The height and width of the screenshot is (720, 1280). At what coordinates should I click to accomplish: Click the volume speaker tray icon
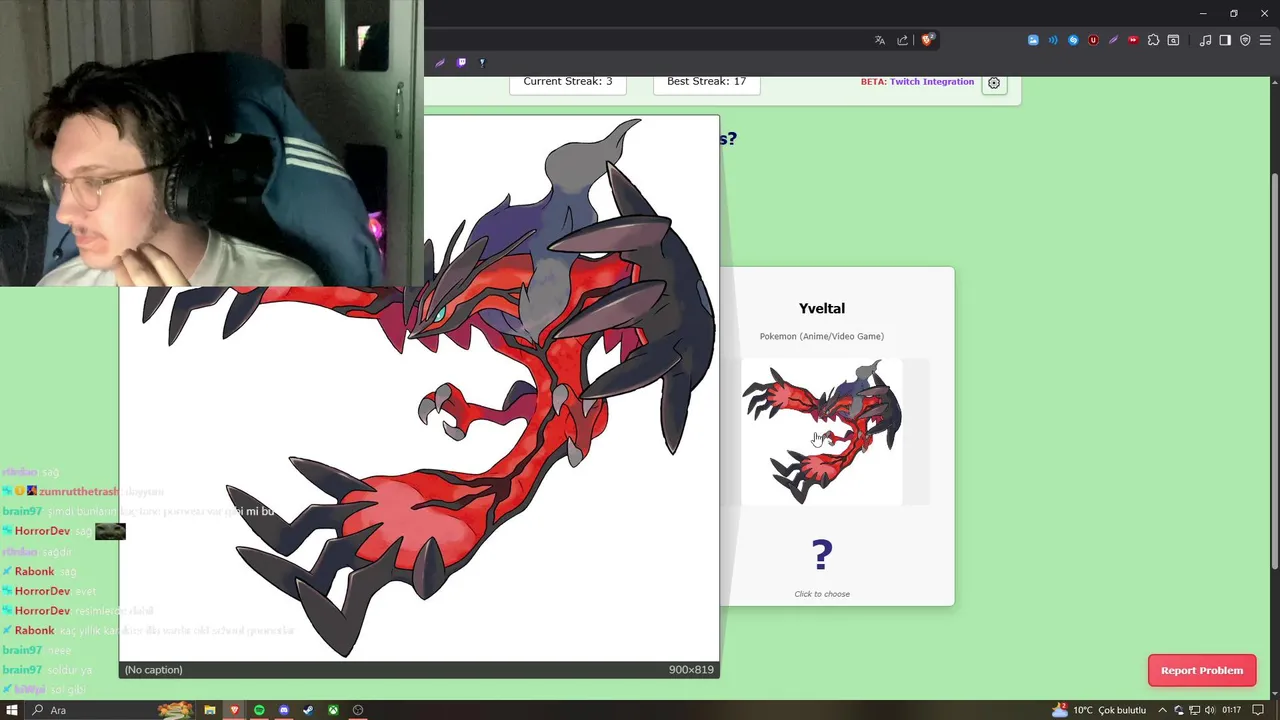[x=1210, y=710]
